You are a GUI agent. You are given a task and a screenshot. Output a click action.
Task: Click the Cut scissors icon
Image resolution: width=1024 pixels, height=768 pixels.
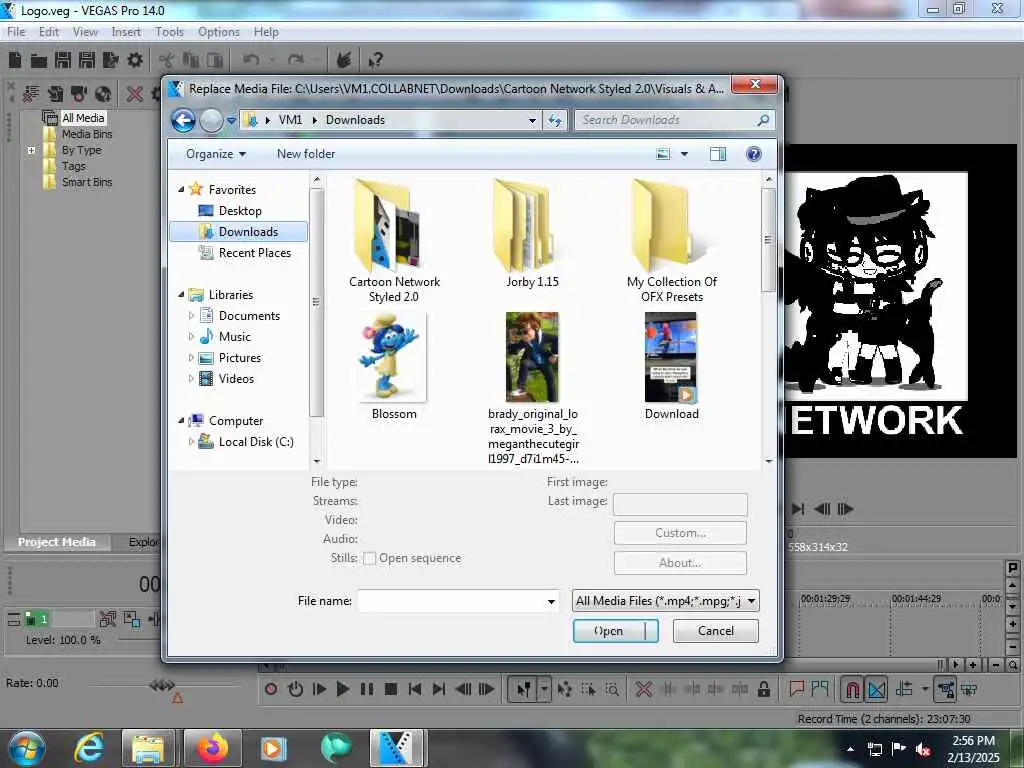(x=167, y=61)
